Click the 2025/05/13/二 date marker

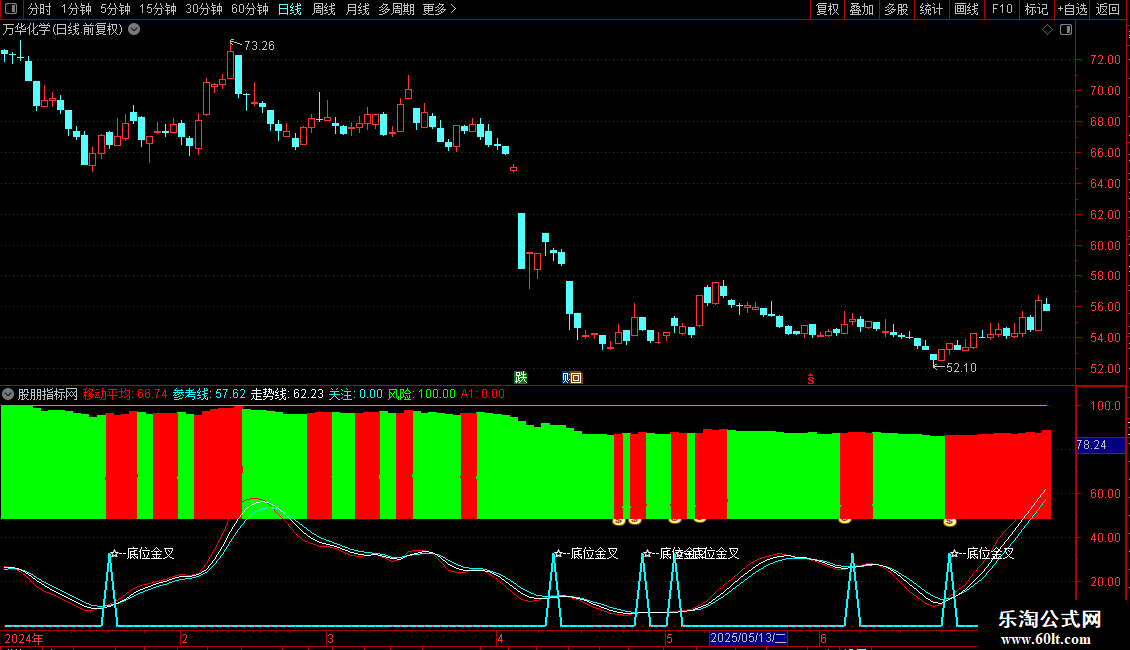coord(748,638)
